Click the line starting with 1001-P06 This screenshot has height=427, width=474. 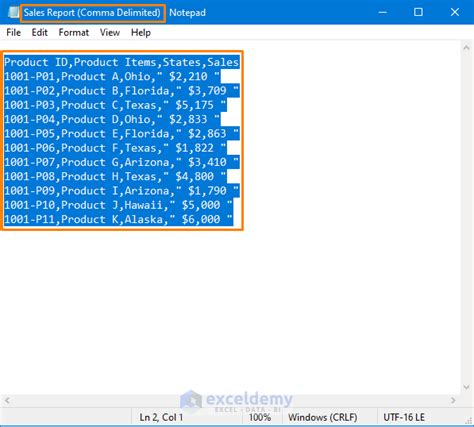(x=115, y=148)
